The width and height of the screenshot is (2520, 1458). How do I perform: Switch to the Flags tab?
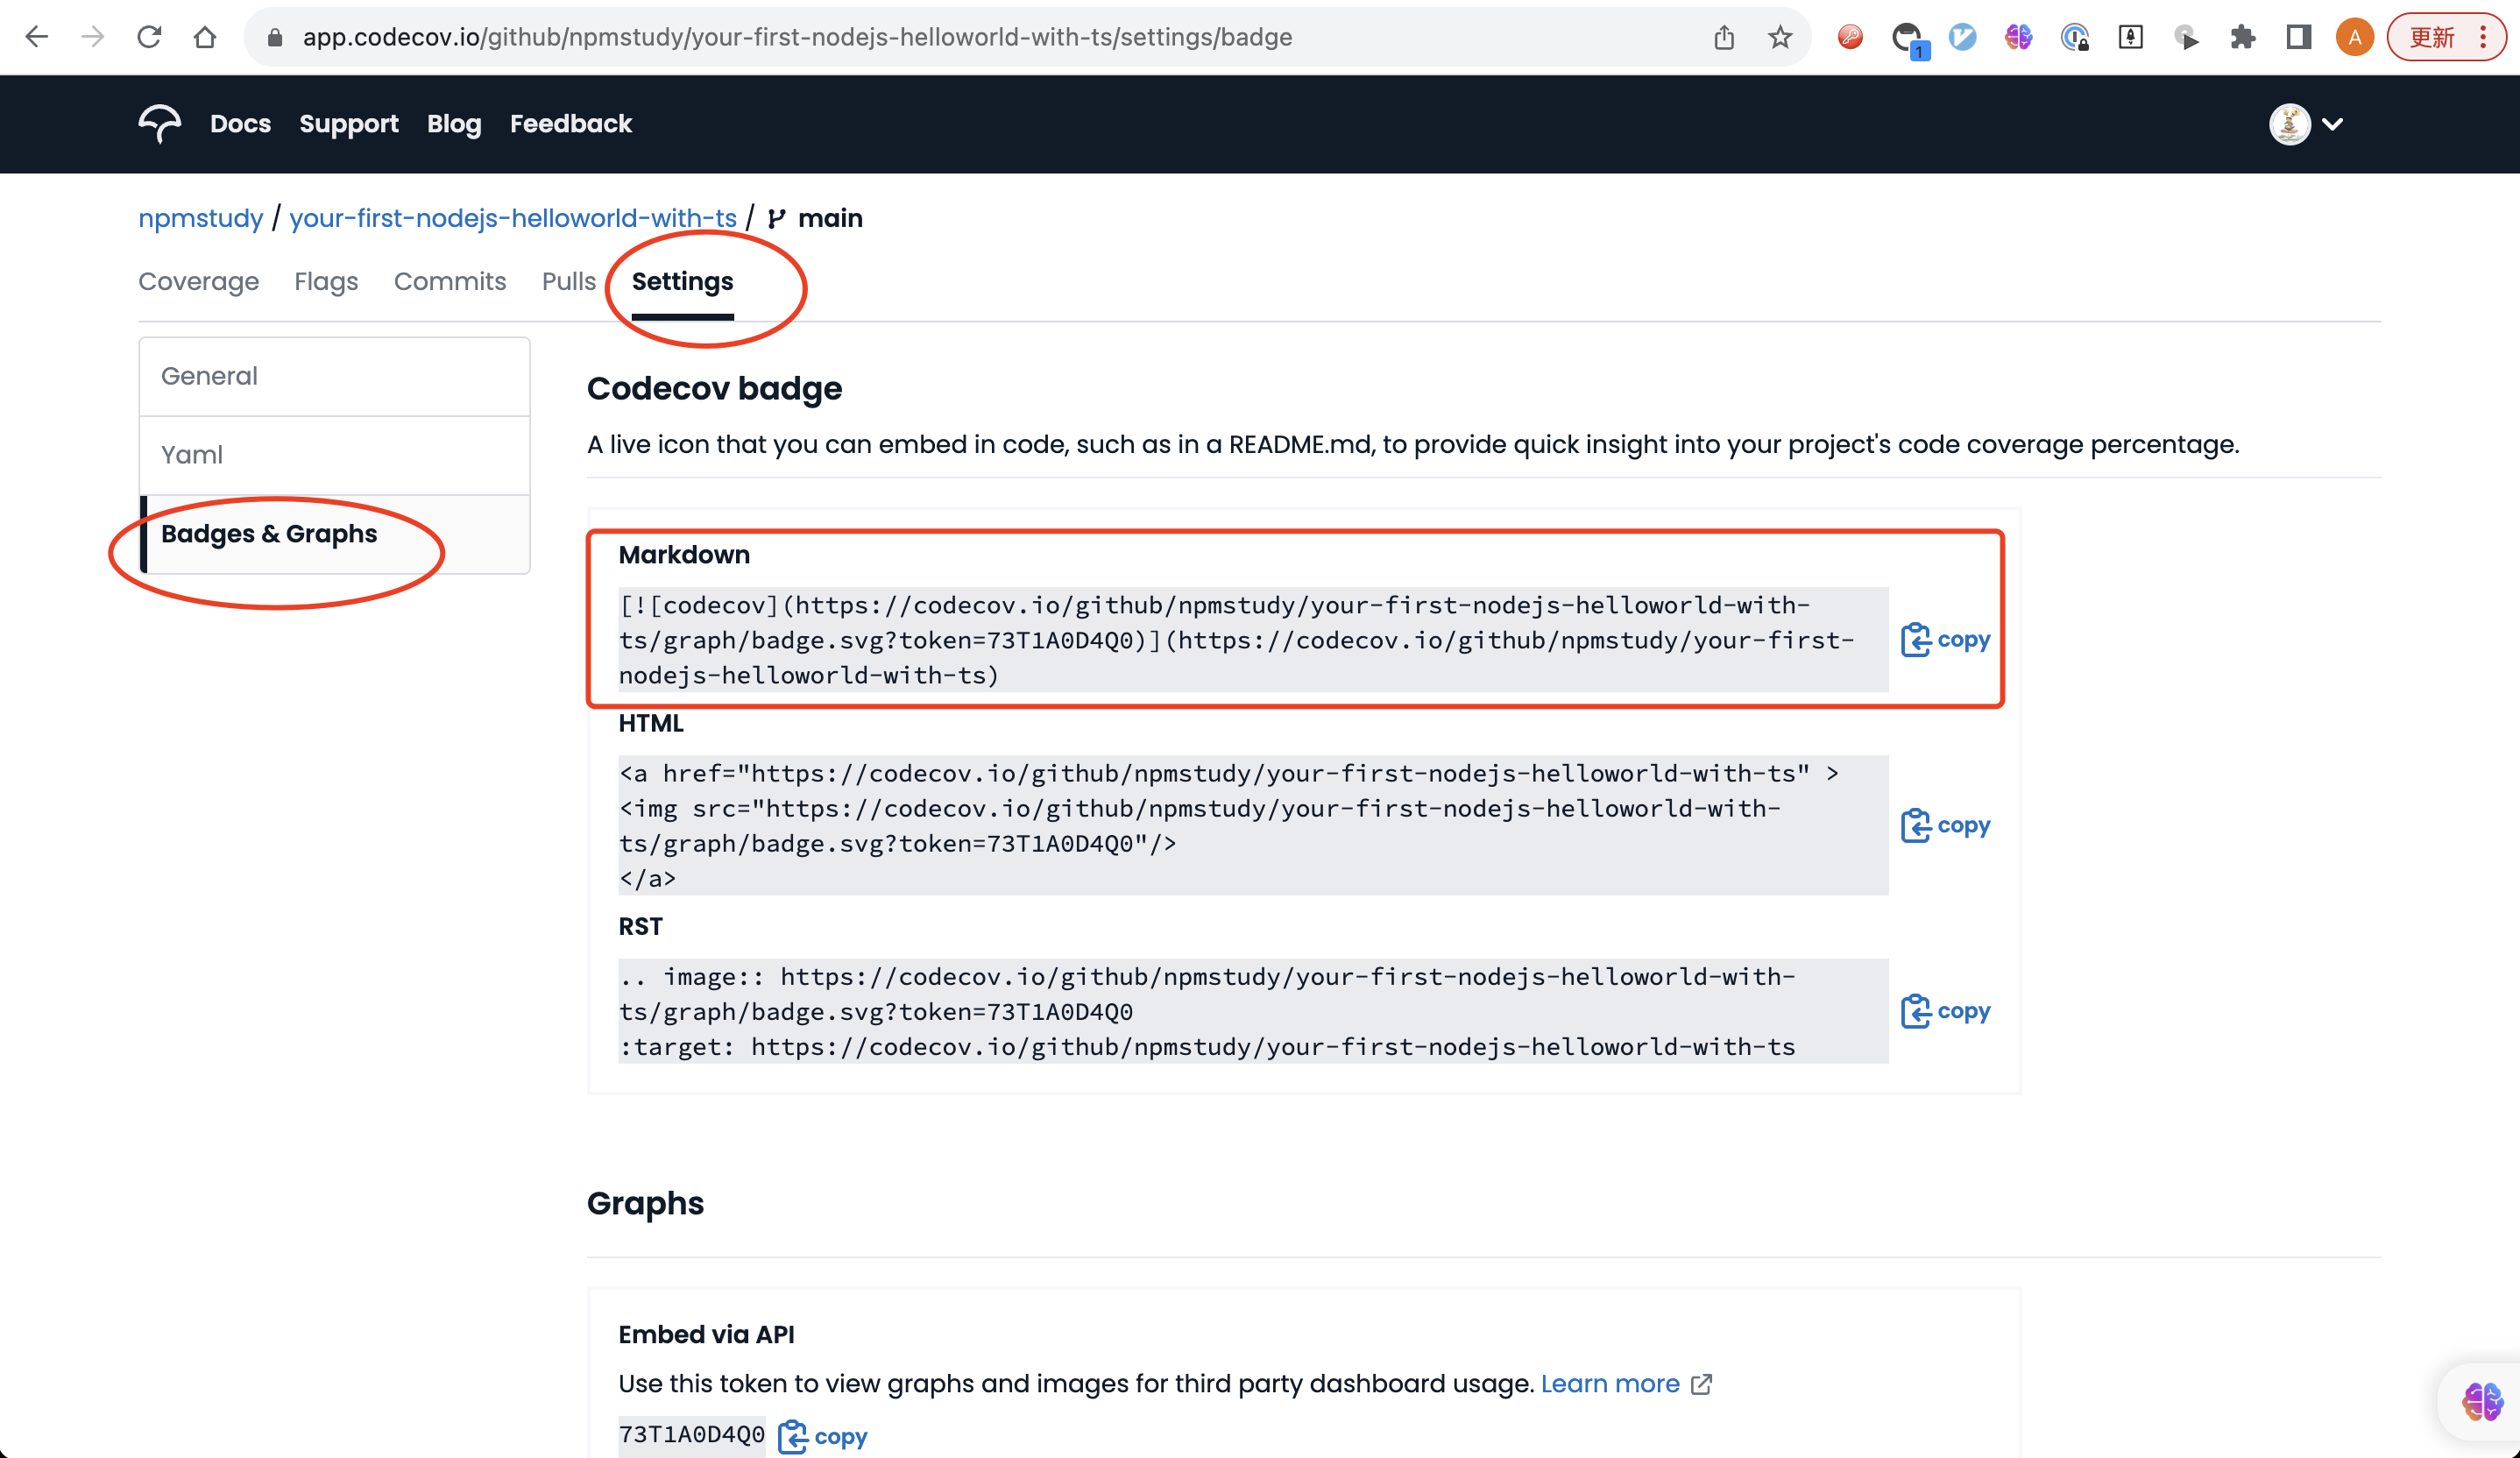[x=326, y=281]
